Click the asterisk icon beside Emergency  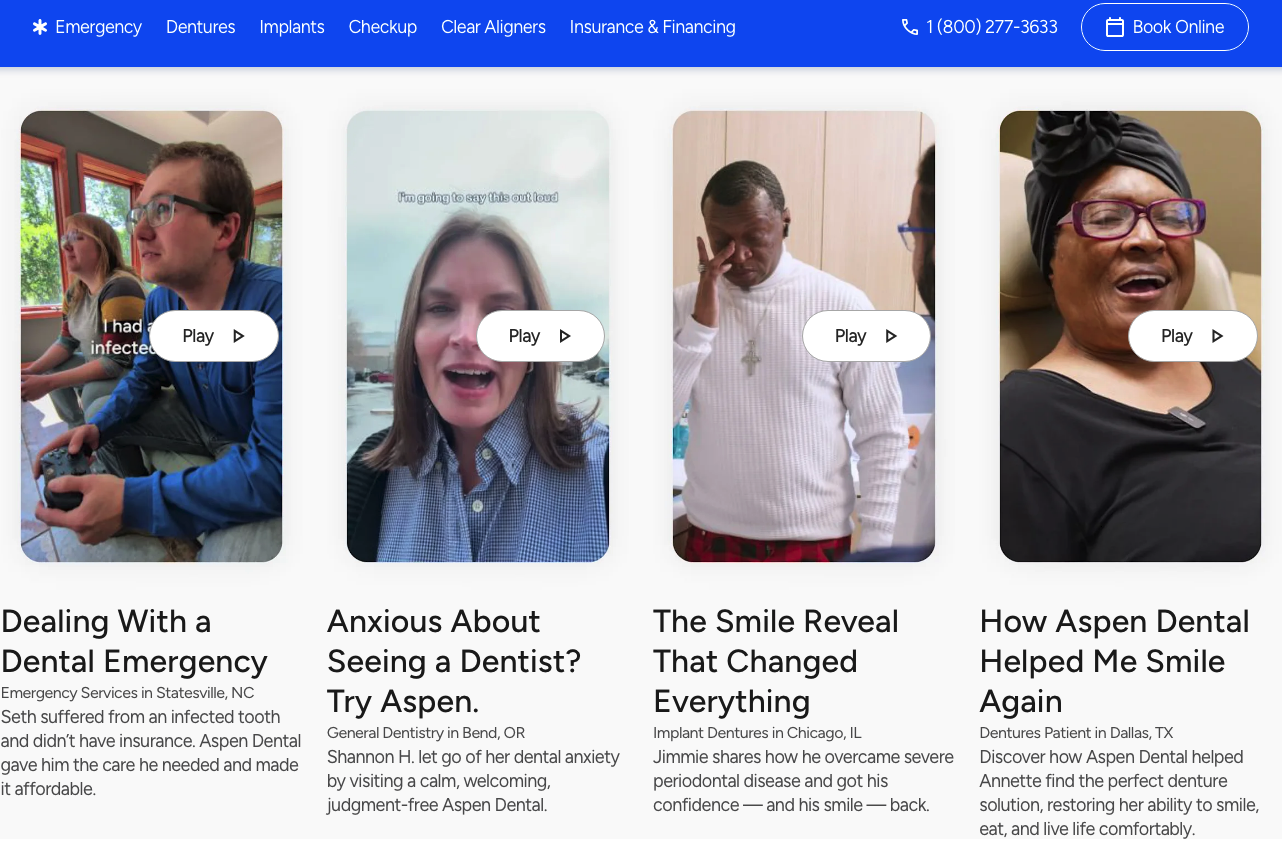[x=40, y=27]
